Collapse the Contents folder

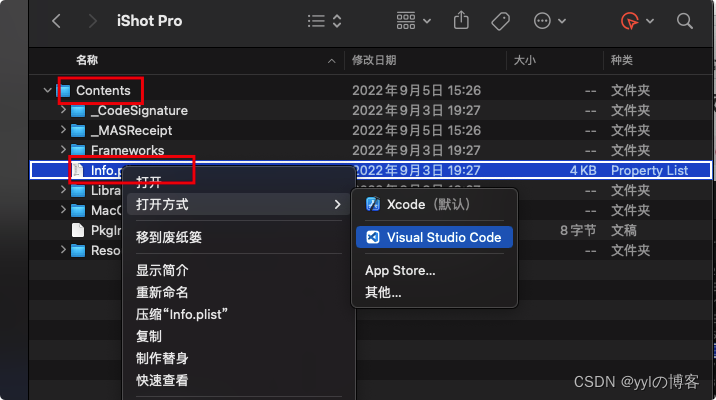47,90
